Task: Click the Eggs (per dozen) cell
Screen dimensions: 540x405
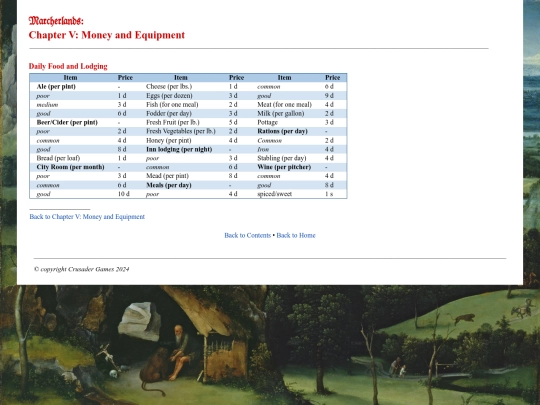Action: coord(169,95)
